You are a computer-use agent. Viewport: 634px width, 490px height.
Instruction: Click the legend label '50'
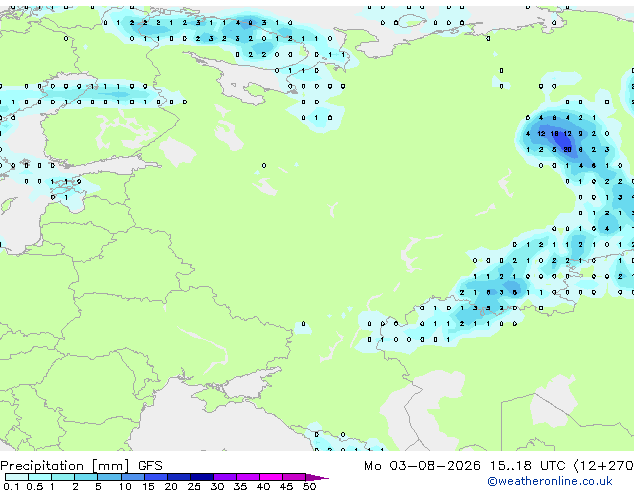(x=309, y=486)
